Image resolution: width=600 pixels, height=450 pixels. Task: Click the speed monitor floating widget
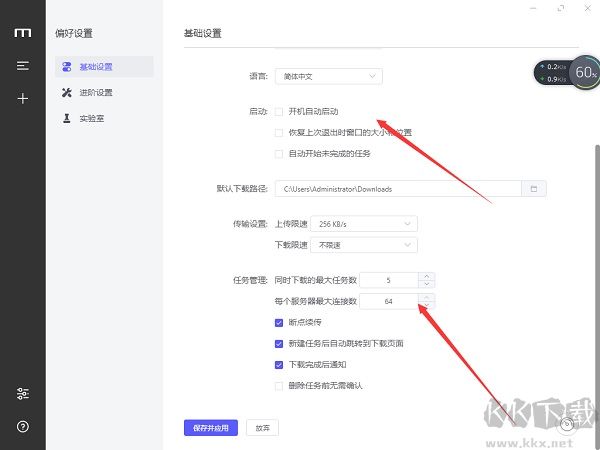pyautogui.click(x=567, y=72)
